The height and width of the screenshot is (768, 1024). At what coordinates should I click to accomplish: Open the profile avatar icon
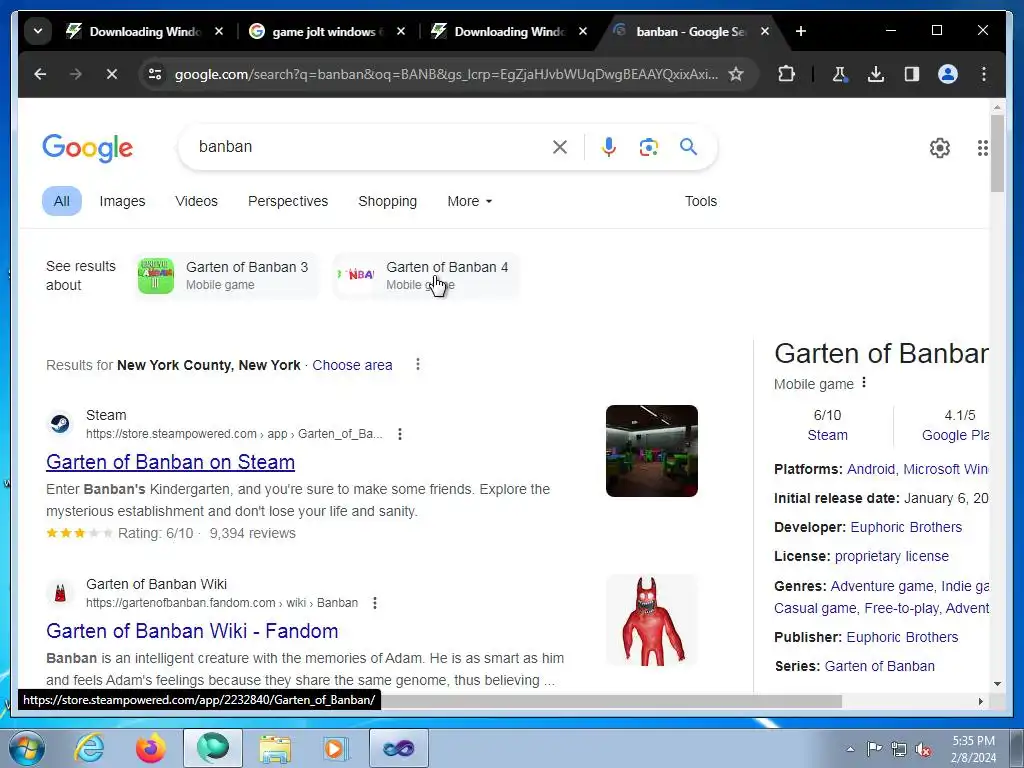pyautogui.click(x=948, y=74)
